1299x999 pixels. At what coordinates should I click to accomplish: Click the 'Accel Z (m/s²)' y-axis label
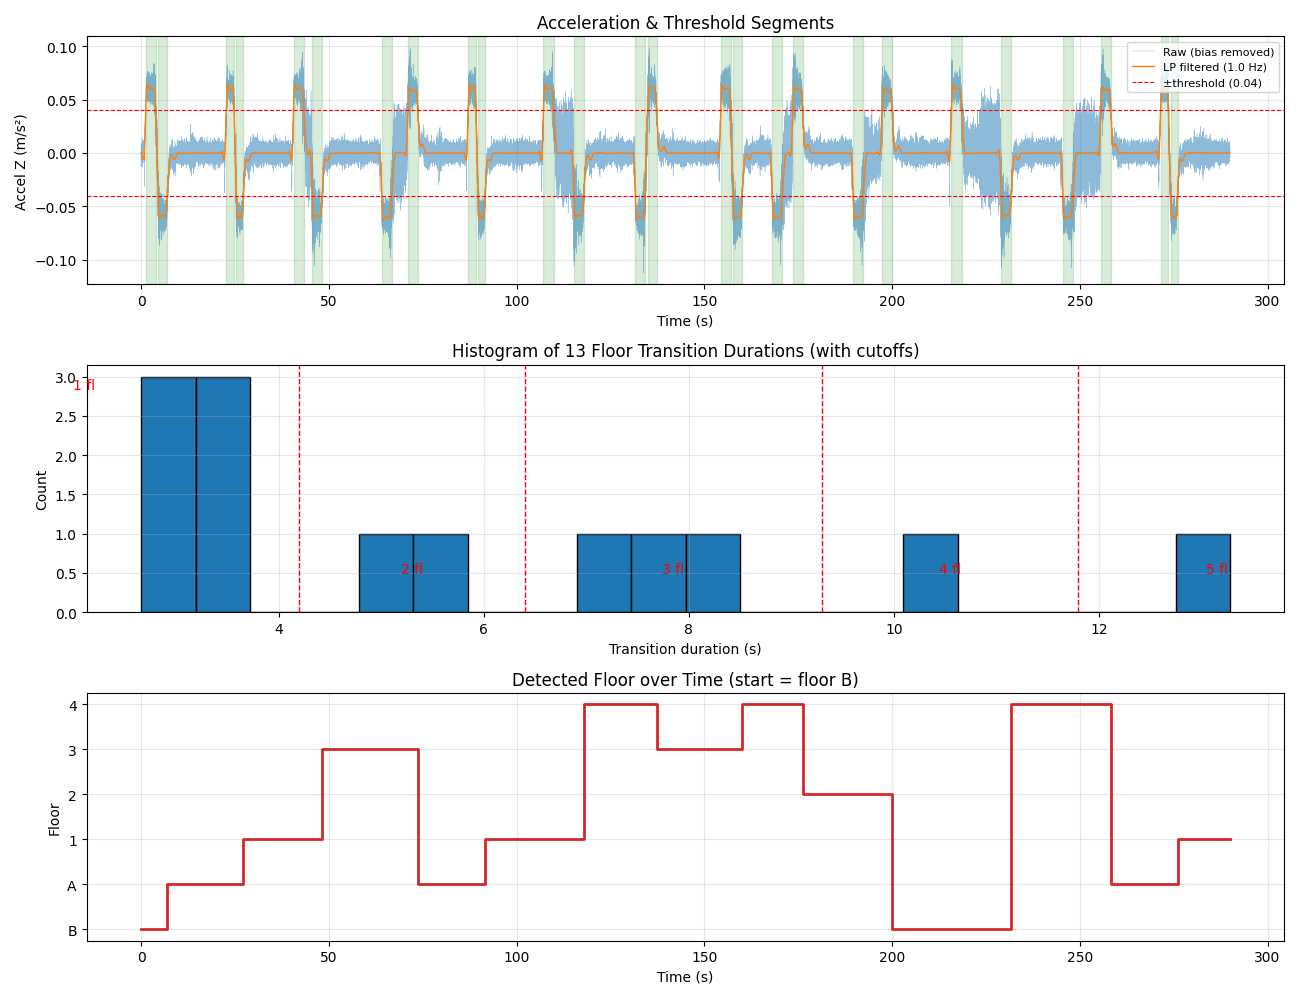click(21, 160)
